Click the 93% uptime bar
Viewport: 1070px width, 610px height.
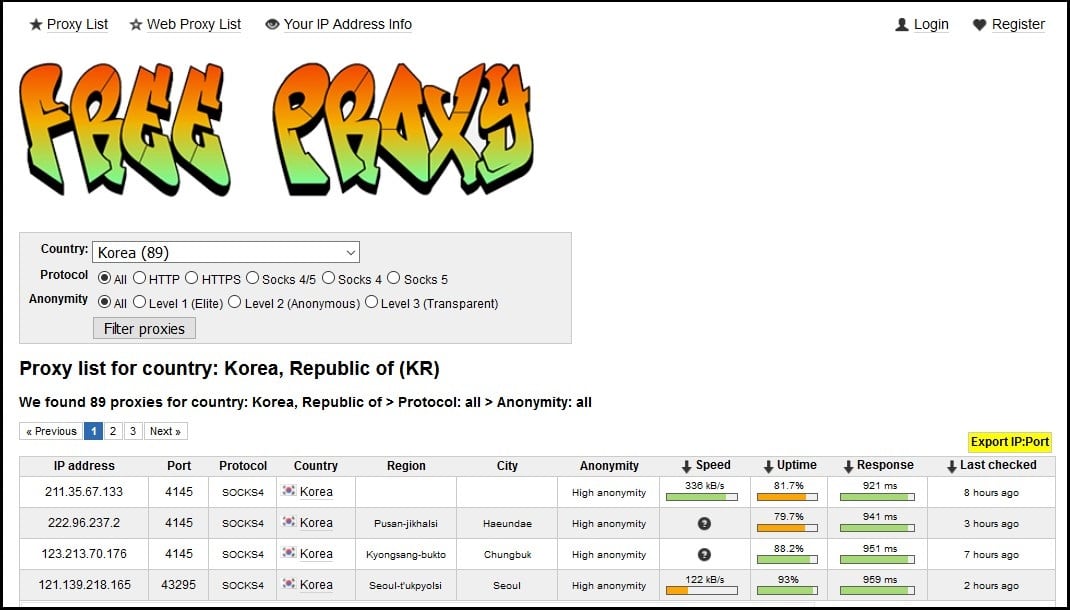point(787,590)
